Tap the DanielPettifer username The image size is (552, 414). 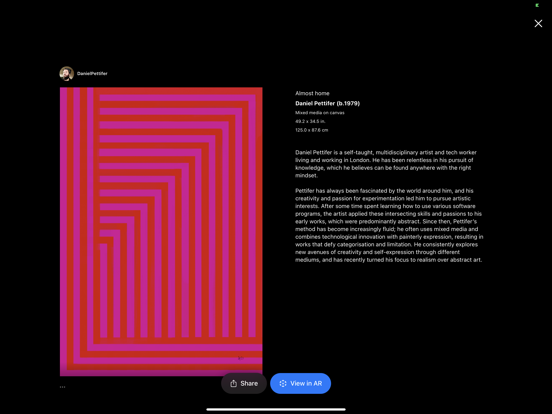pos(92,74)
